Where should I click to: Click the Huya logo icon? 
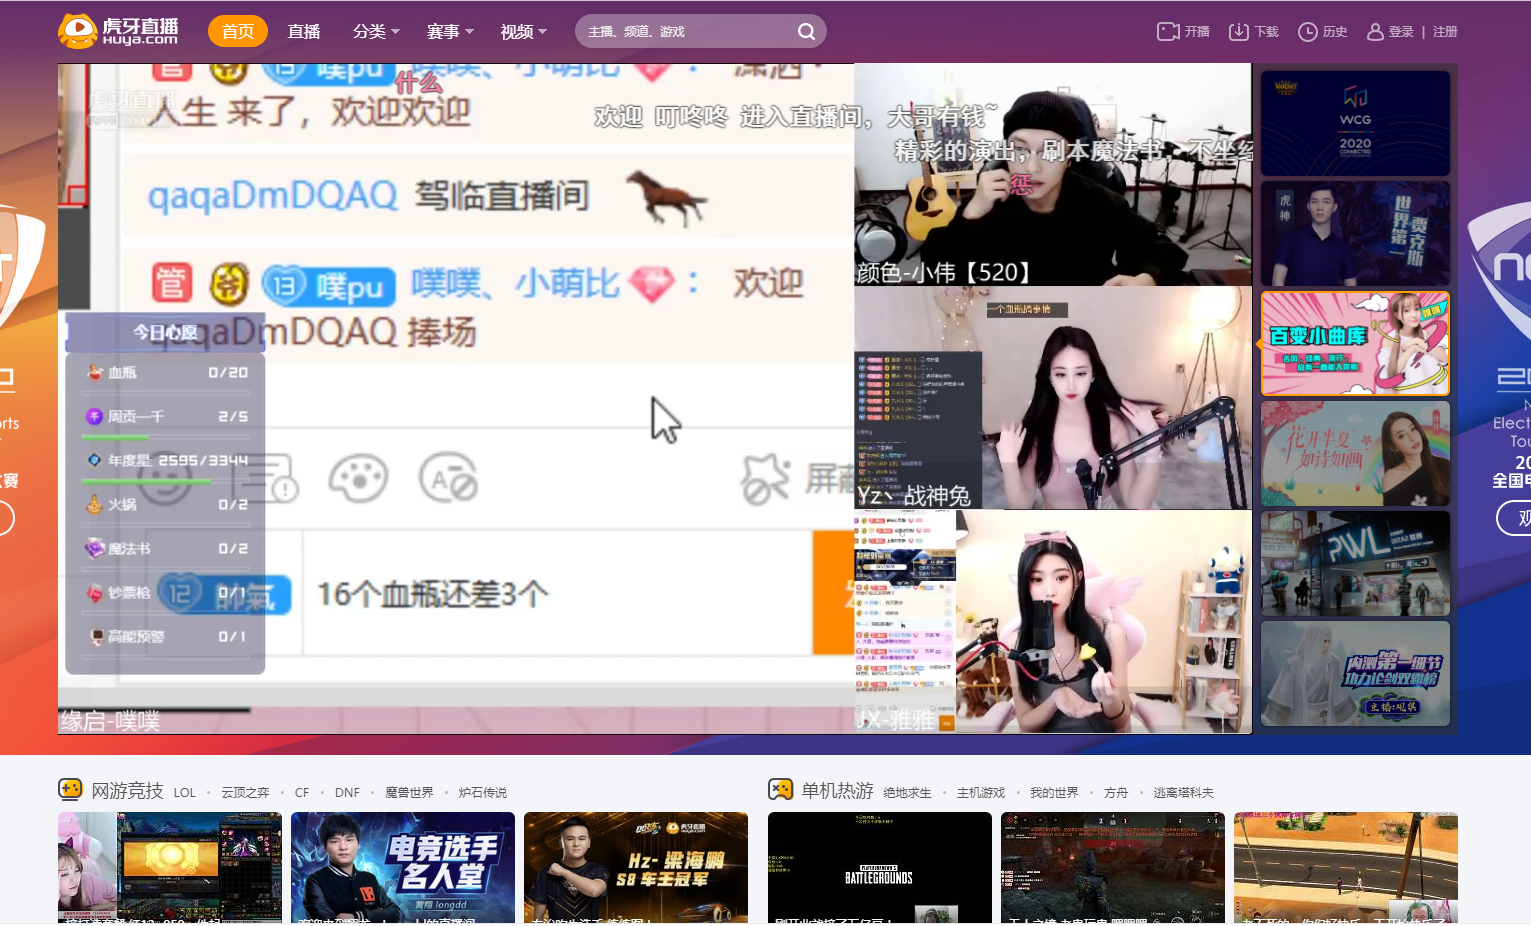(x=78, y=31)
